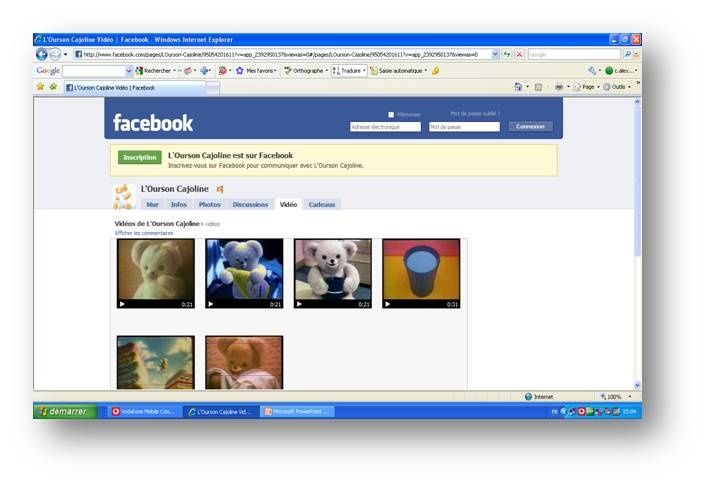The image size is (707, 484).
Task: Play the white bear with blue bottle video
Action: [333, 273]
